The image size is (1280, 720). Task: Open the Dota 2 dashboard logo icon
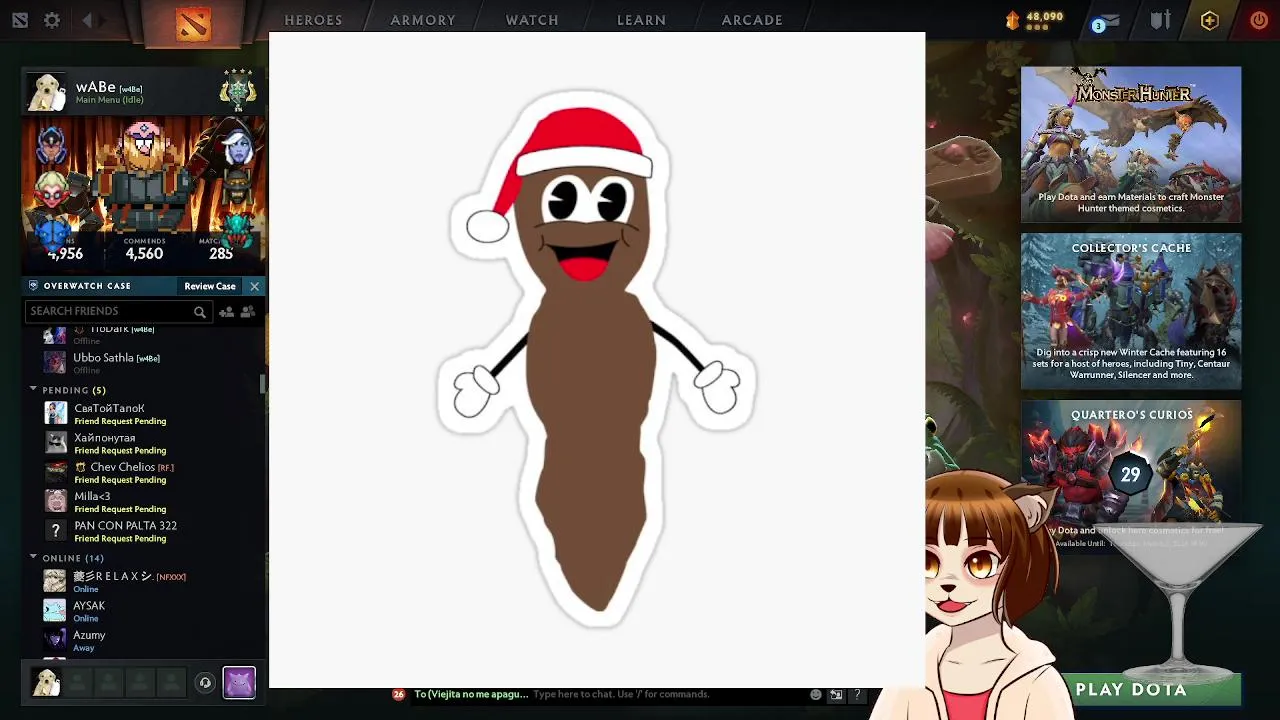(20, 20)
